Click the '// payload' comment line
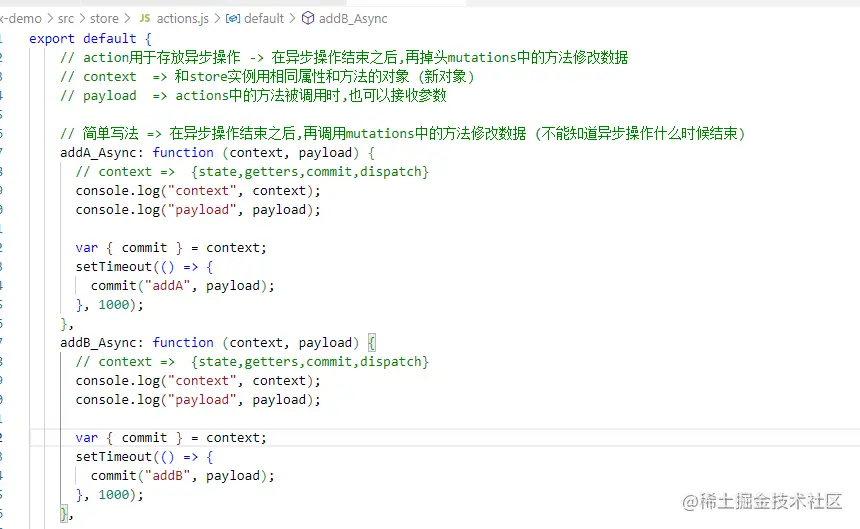This screenshot has height=529, width=860. coord(253,95)
